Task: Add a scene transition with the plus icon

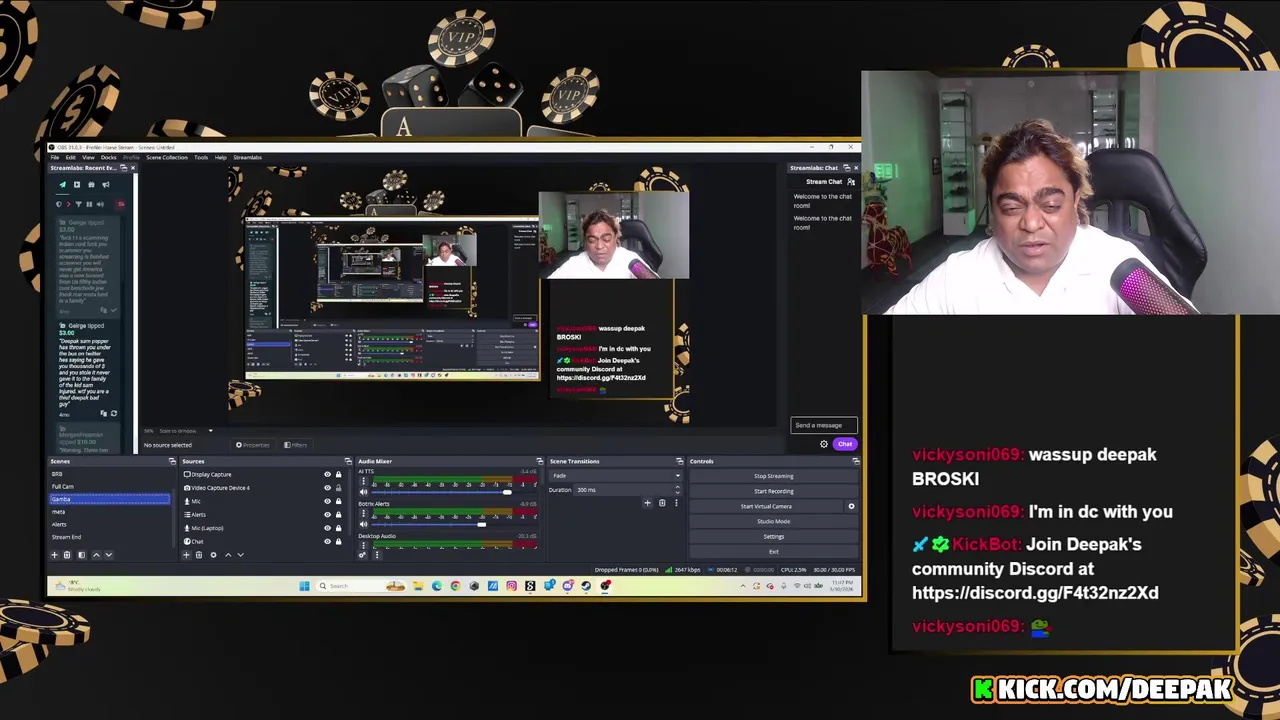Action: tap(647, 503)
